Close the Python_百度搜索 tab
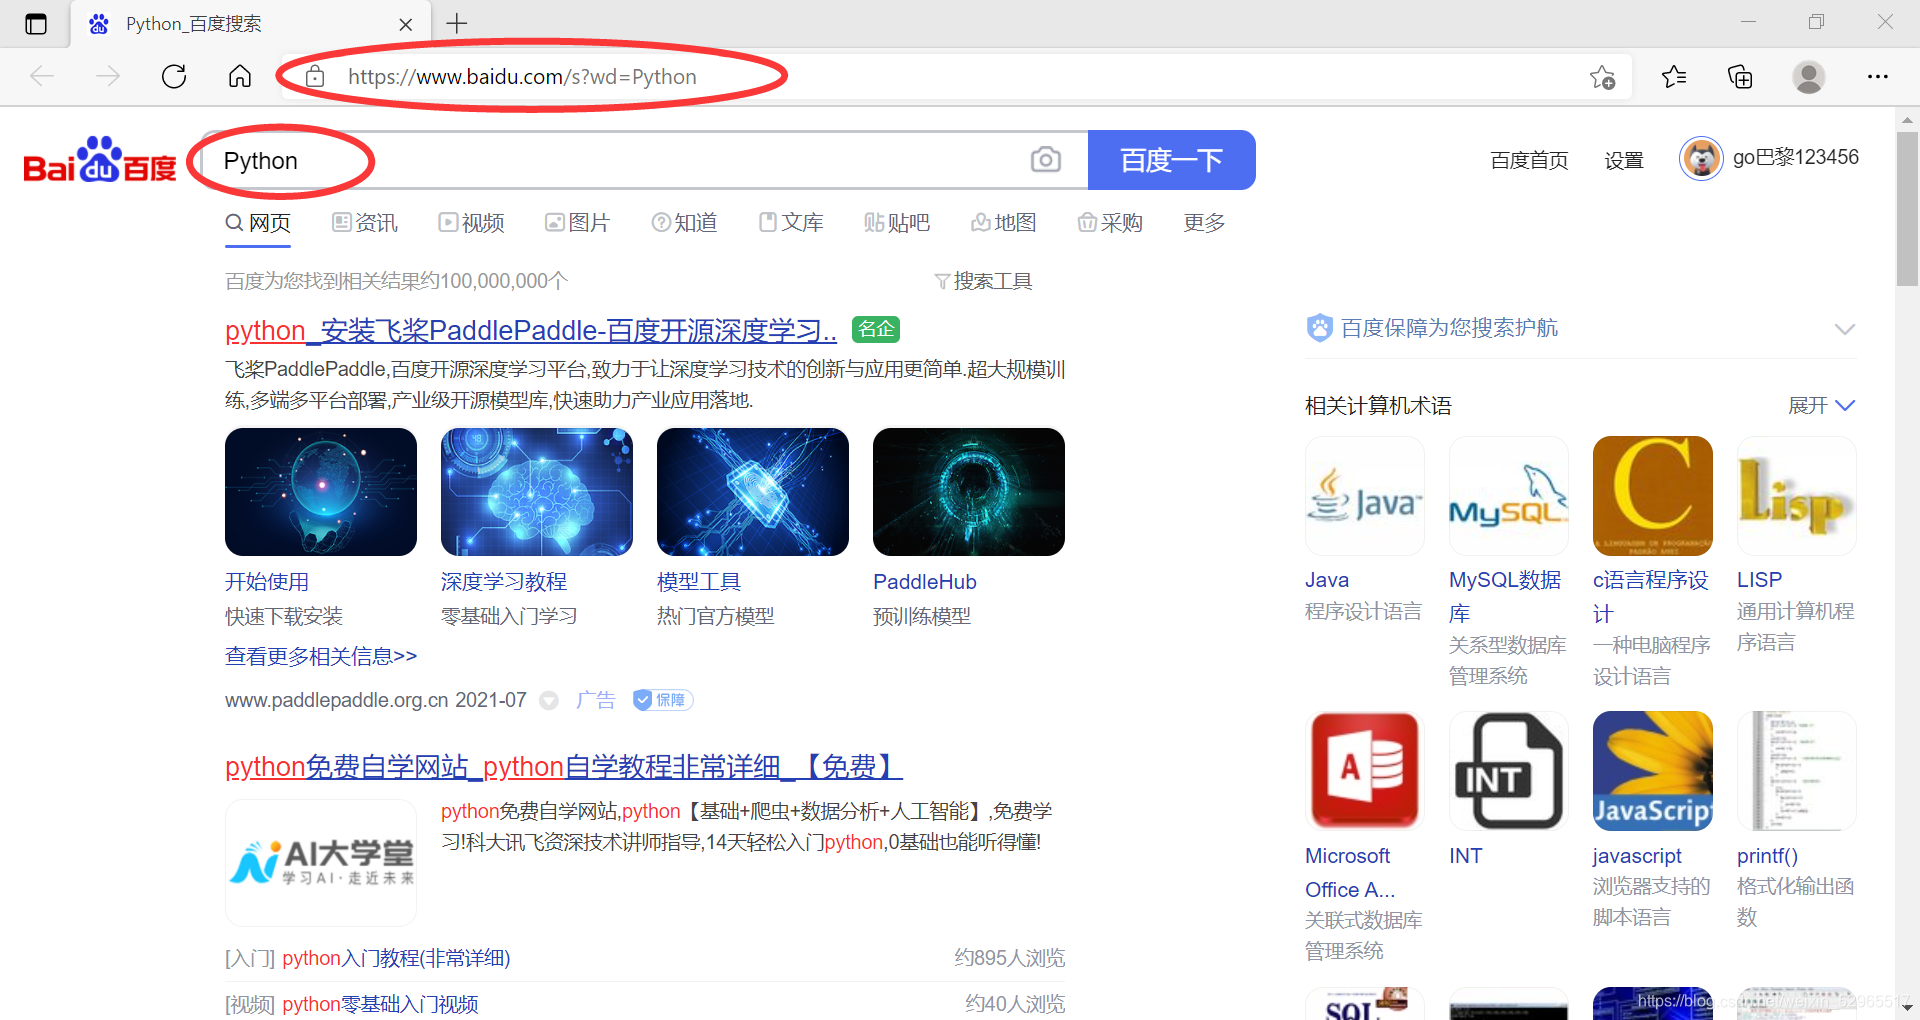Screen dimensions: 1920x1020 pyautogui.click(x=405, y=24)
